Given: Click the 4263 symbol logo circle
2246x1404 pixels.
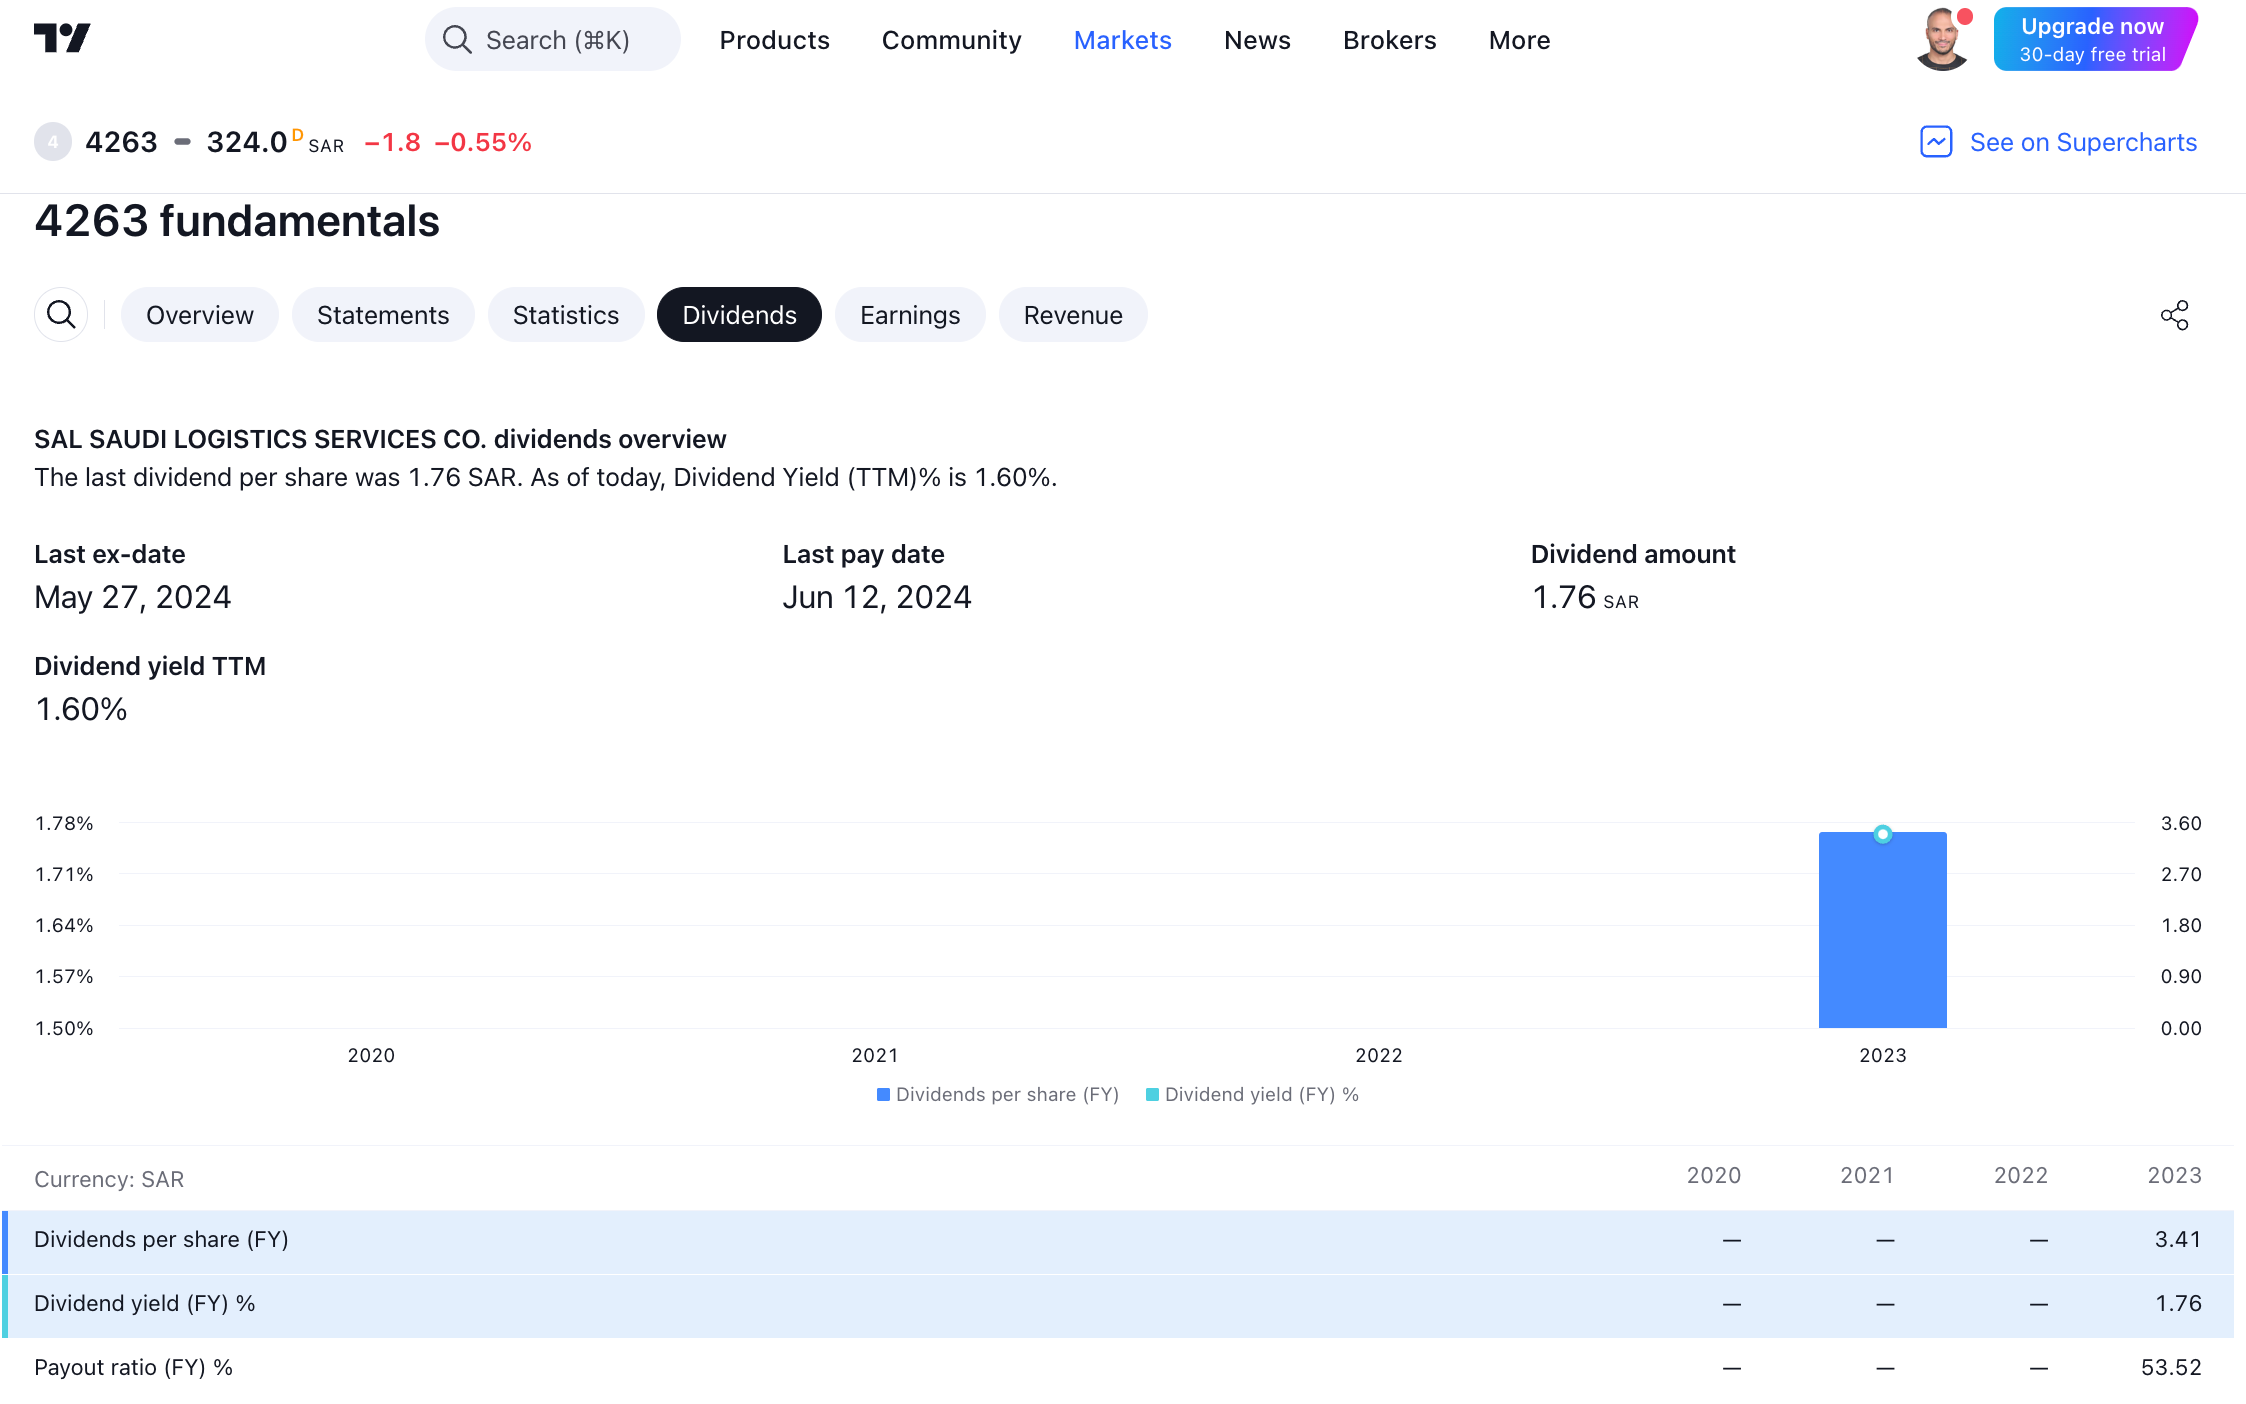Looking at the screenshot, I should [52, 142].
